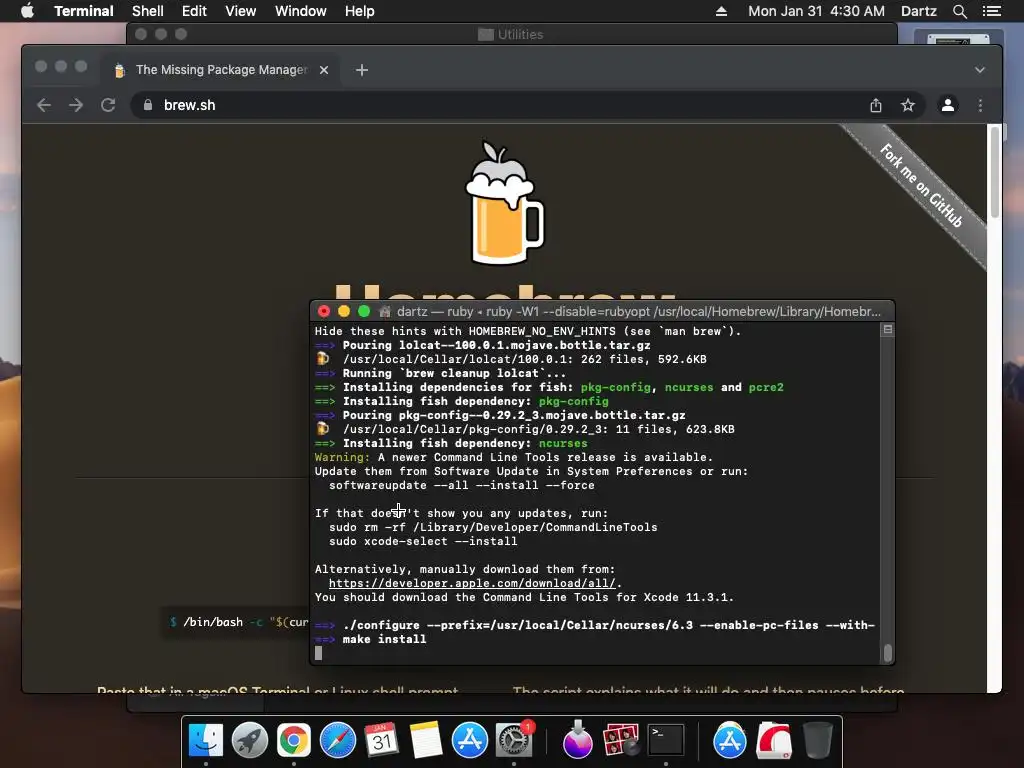The width and height of the screenshot is (1024, 768).
Task: Open Trash from the Dock
Action: (818, 740)
